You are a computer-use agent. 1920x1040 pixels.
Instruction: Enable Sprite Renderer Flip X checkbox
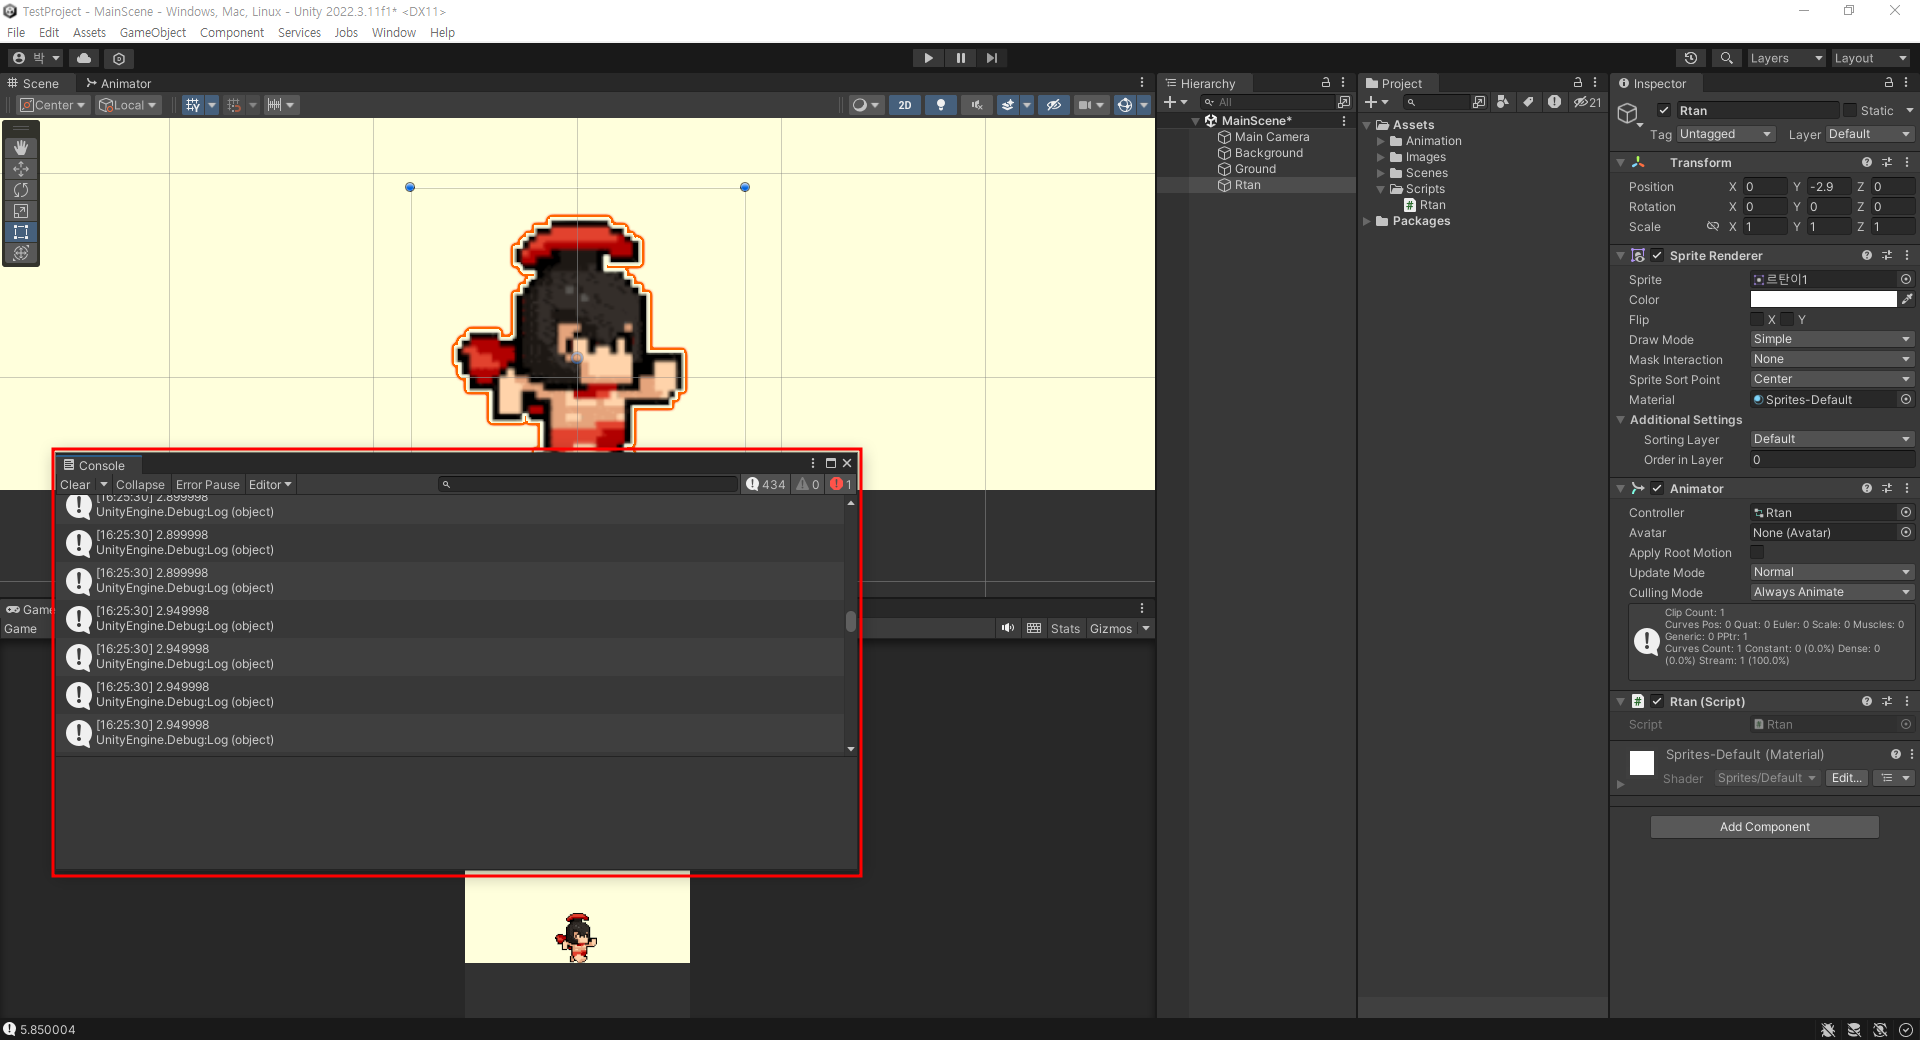click(1757, 320)
